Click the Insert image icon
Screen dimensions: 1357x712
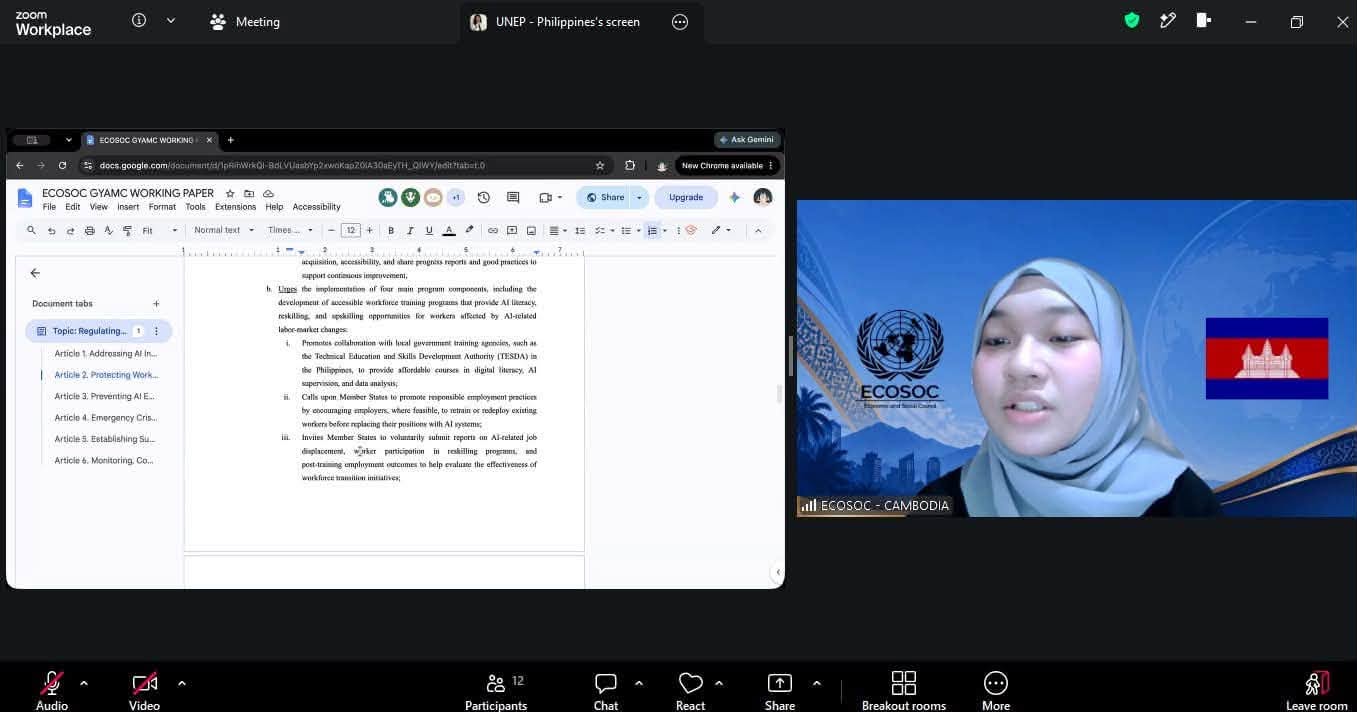tap(531, 230)
